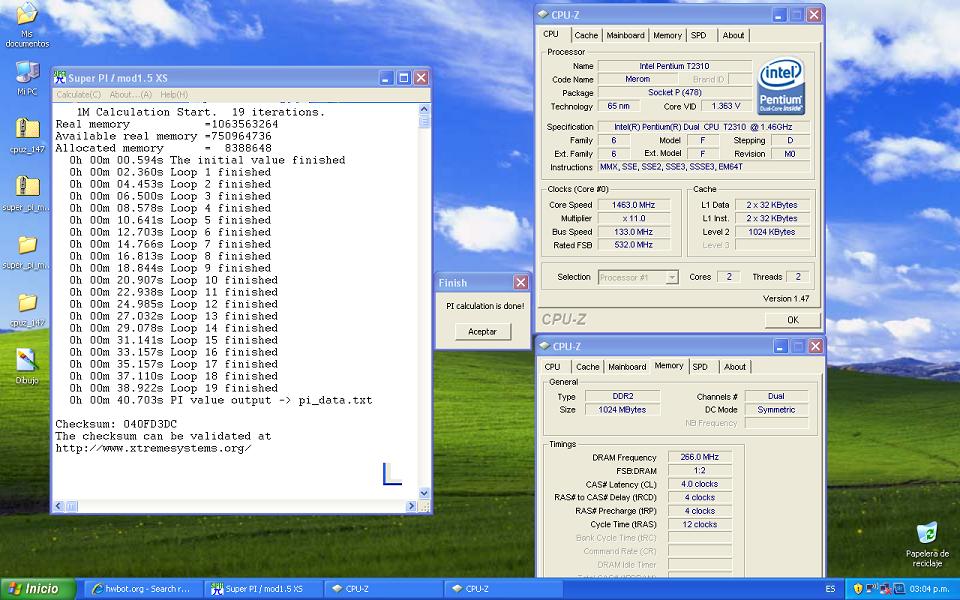
Task: Click the Level 2 cache value 1024 KBytes
Action: pyautogui.click(x=771, y=232)
